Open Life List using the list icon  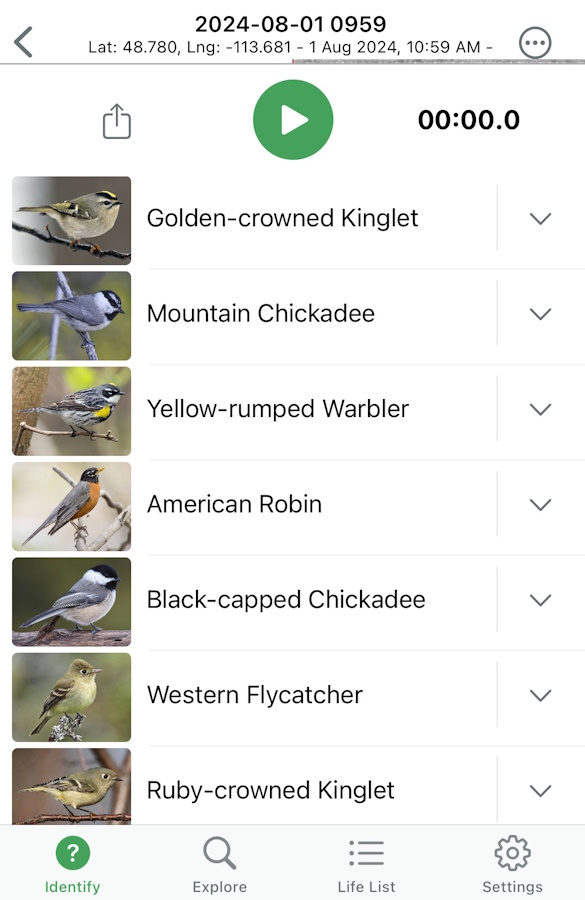(366, 853)
